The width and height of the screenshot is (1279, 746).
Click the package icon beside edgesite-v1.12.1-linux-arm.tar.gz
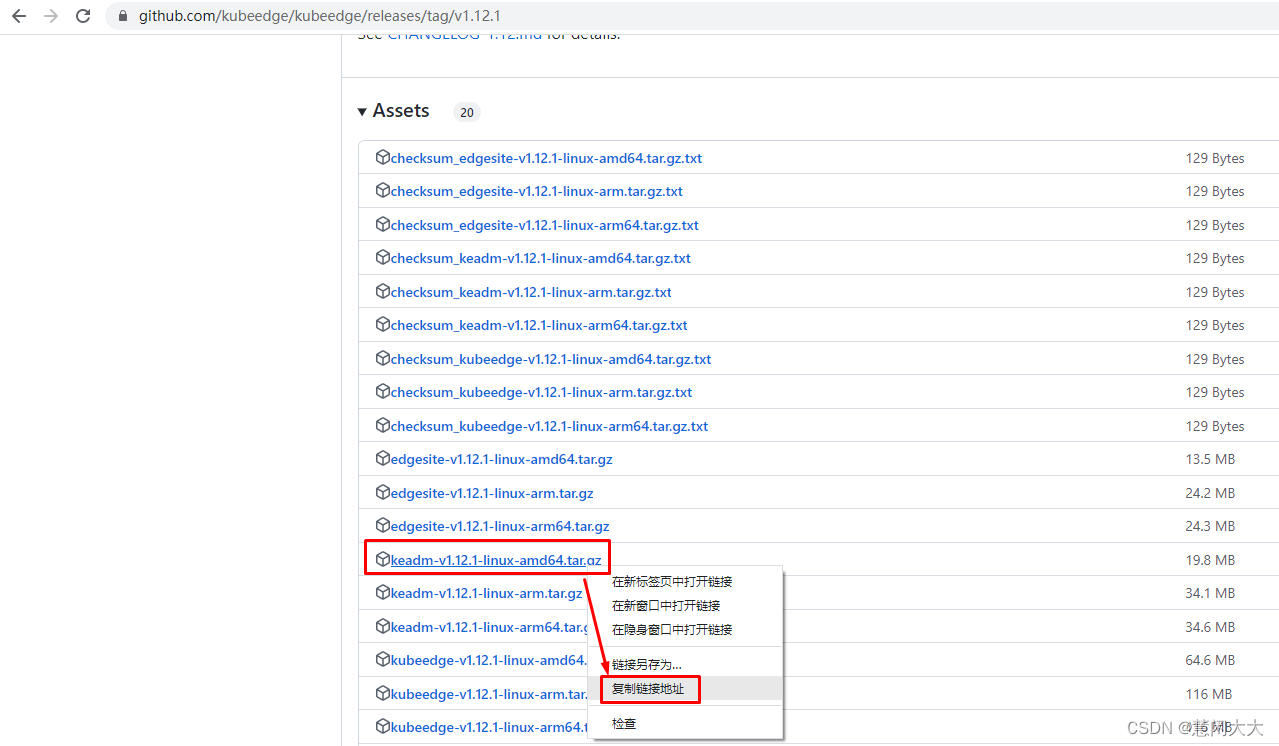[382, 493]
